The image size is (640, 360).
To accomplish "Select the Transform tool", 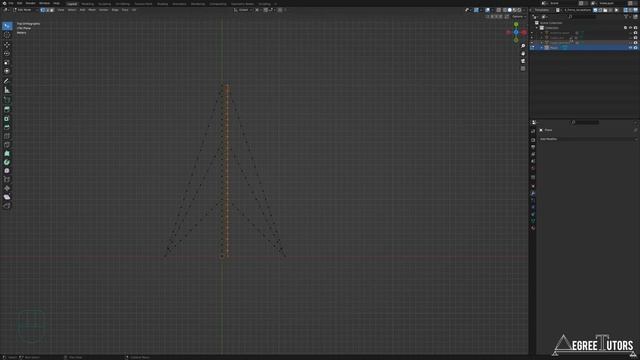I will 7,71.
